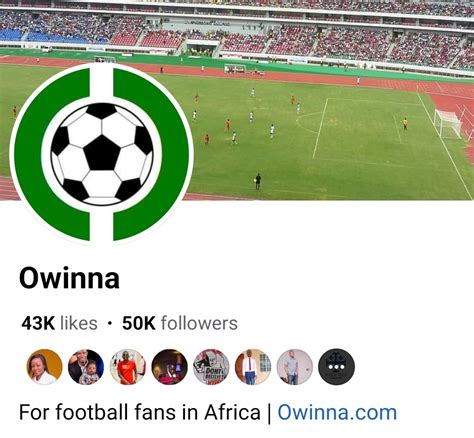Click the Owinna page name heading
Screen dimensions: 474x438
pos(69,278)
